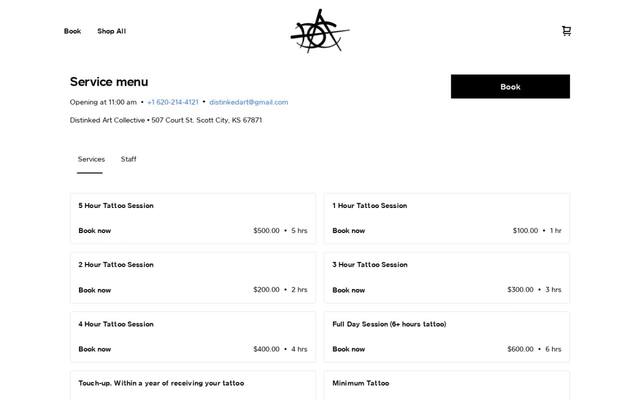This screenshot has width=640, height=400.
Task: Click the Distinked Art logo
Action: point(320,31)
